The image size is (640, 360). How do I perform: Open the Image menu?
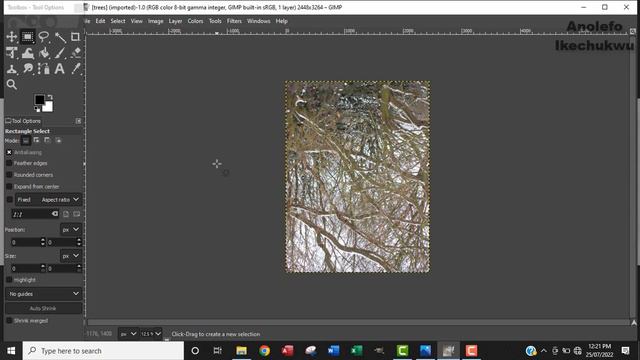[x=156, y=21]
